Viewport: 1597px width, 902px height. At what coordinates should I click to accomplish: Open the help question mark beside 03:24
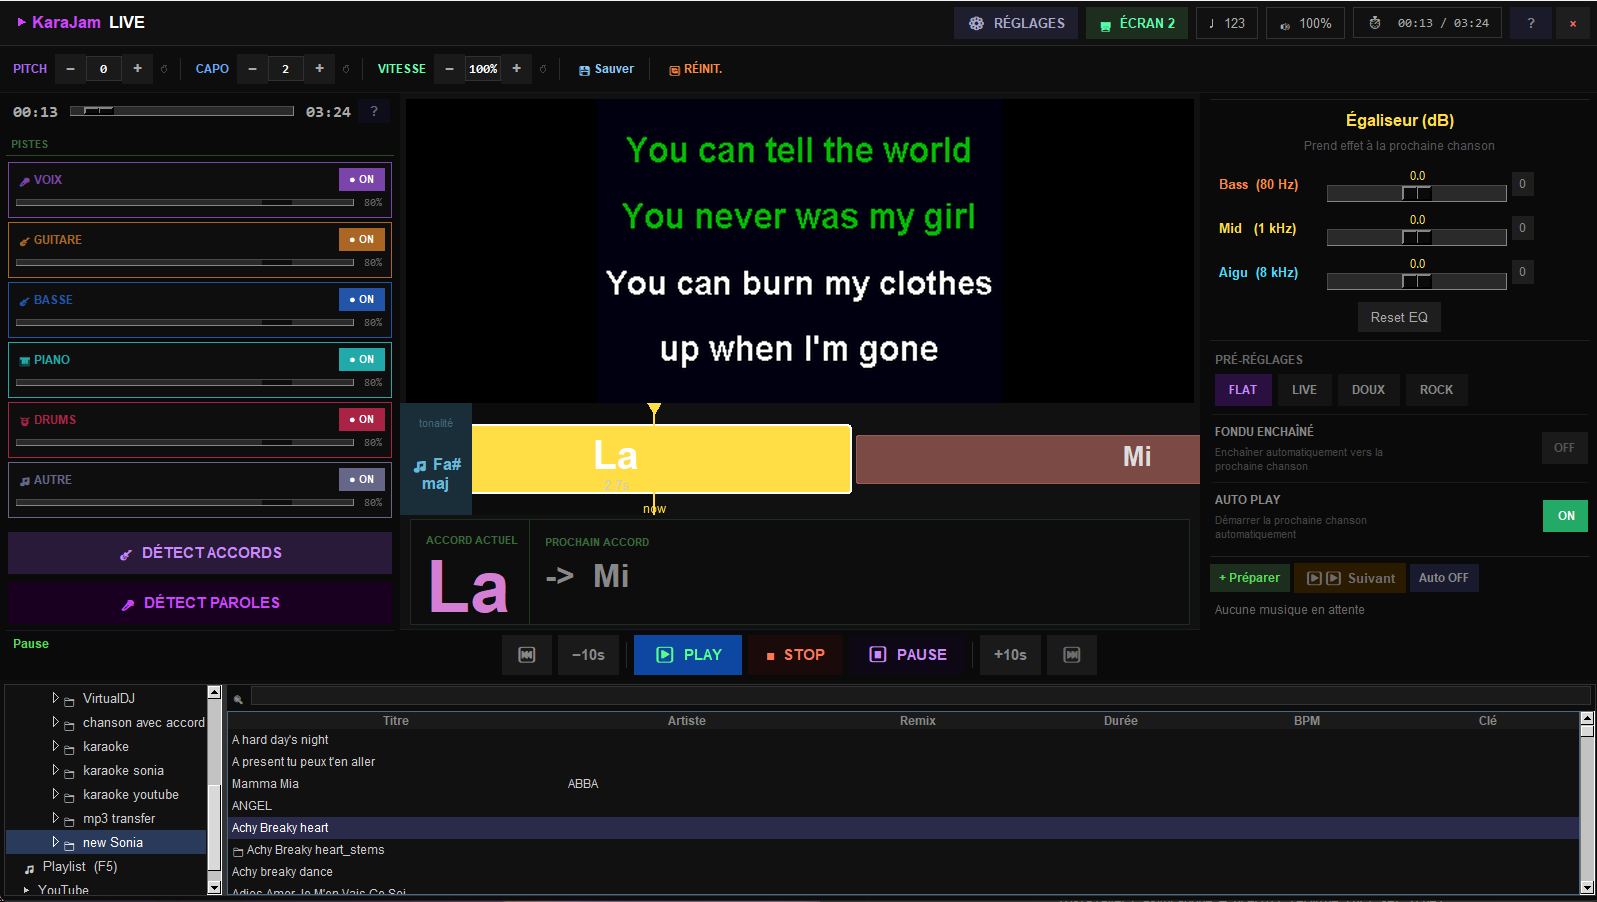click(374, 112)
